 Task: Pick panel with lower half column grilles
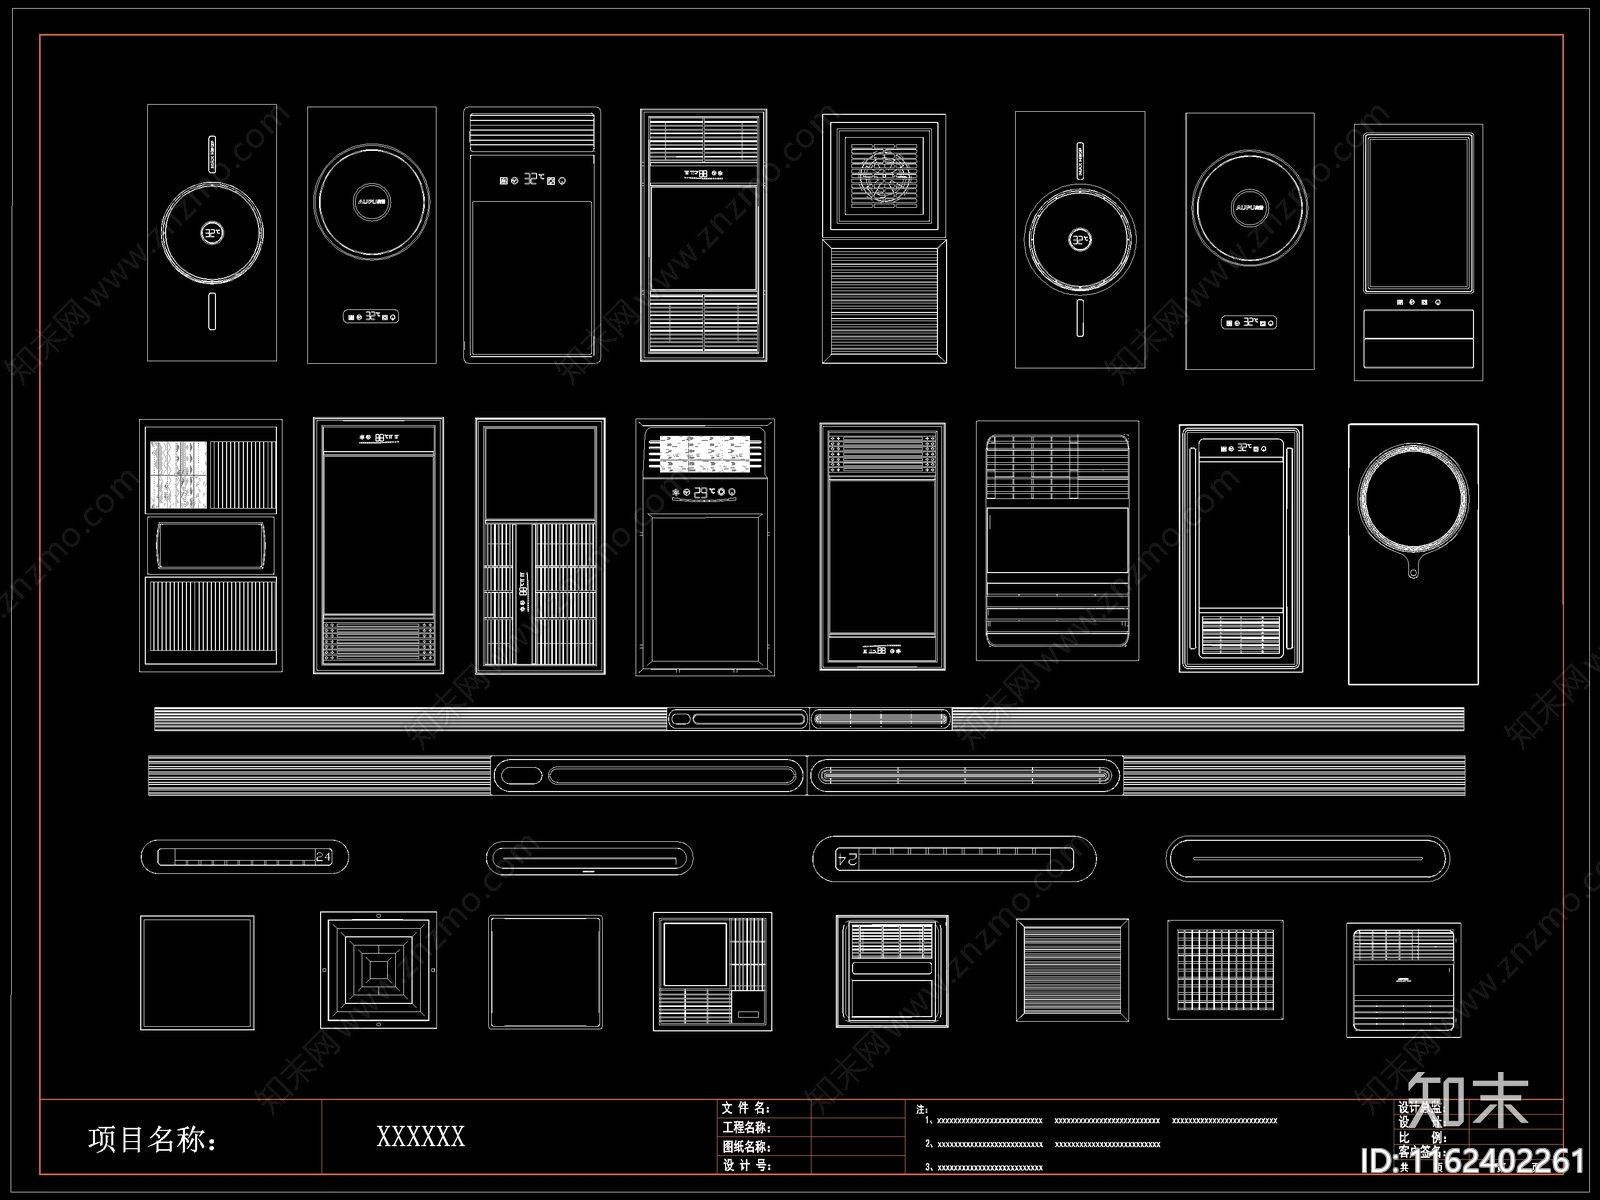[x=540, y=546]
